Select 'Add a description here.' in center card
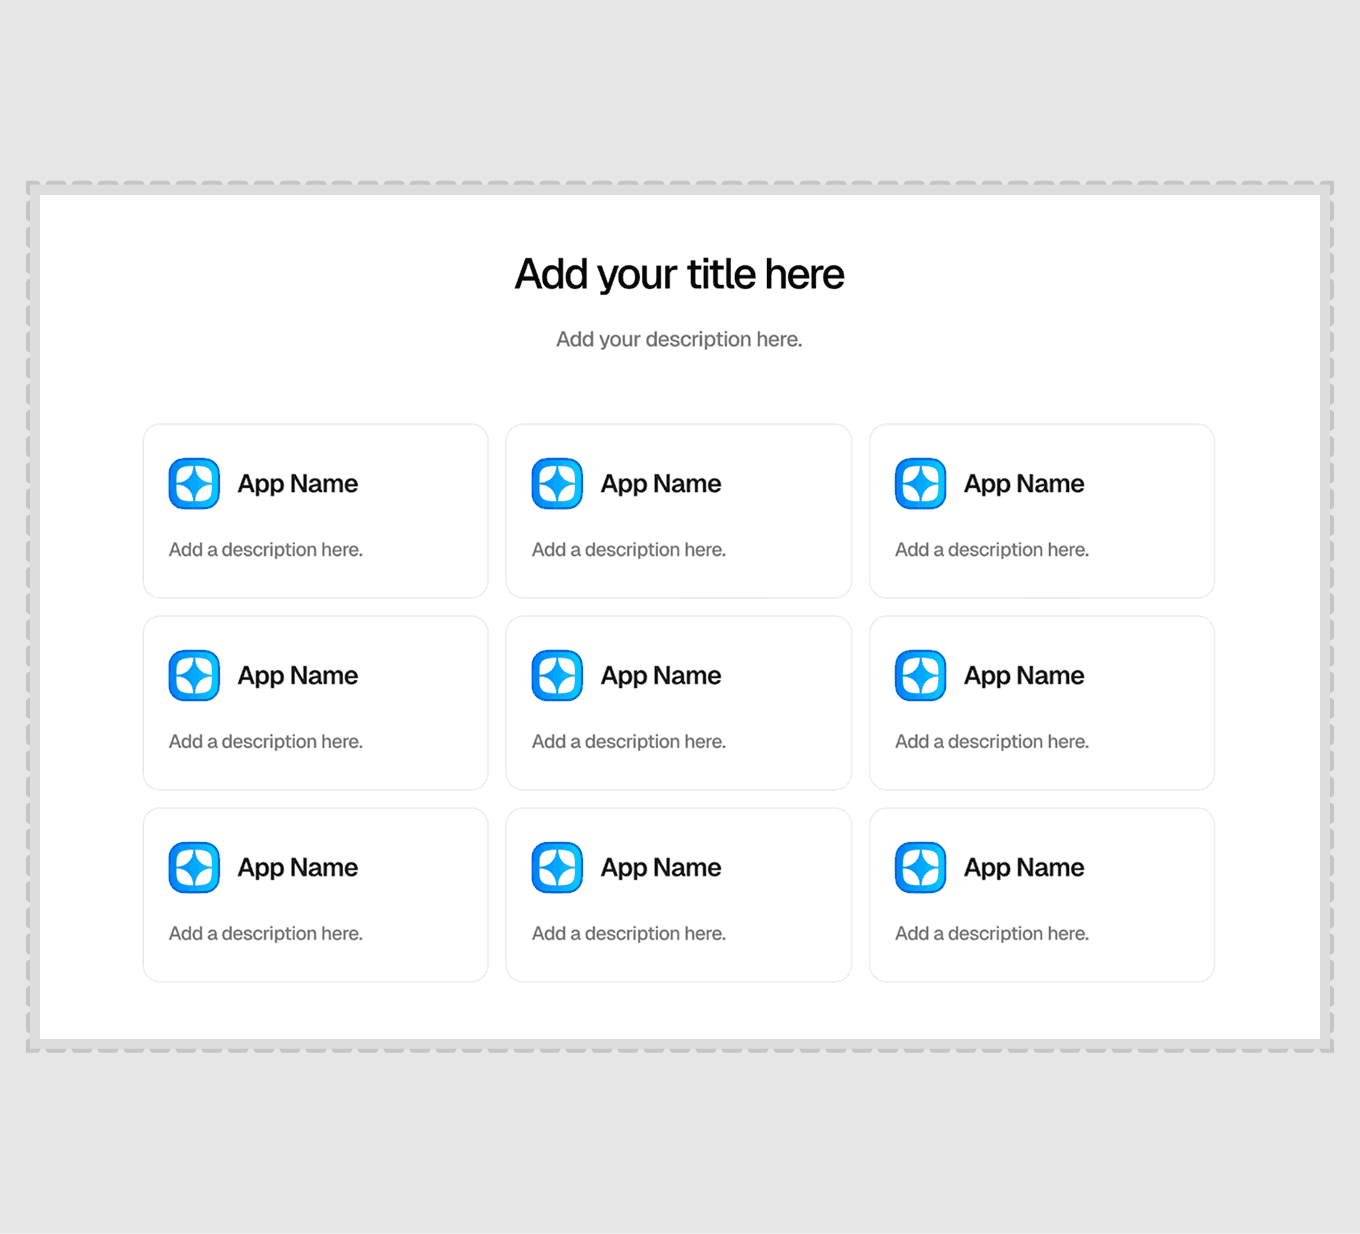 tap(629, 742)
